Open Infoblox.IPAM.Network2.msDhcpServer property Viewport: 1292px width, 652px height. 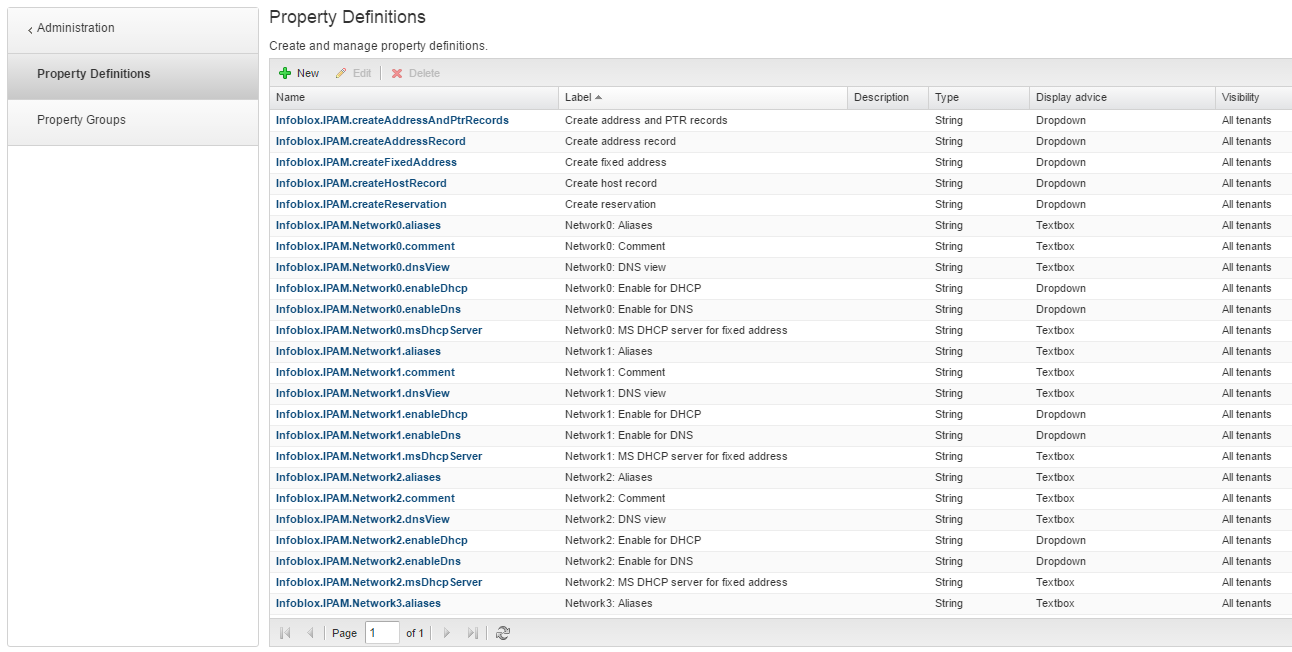click(379, 582)
